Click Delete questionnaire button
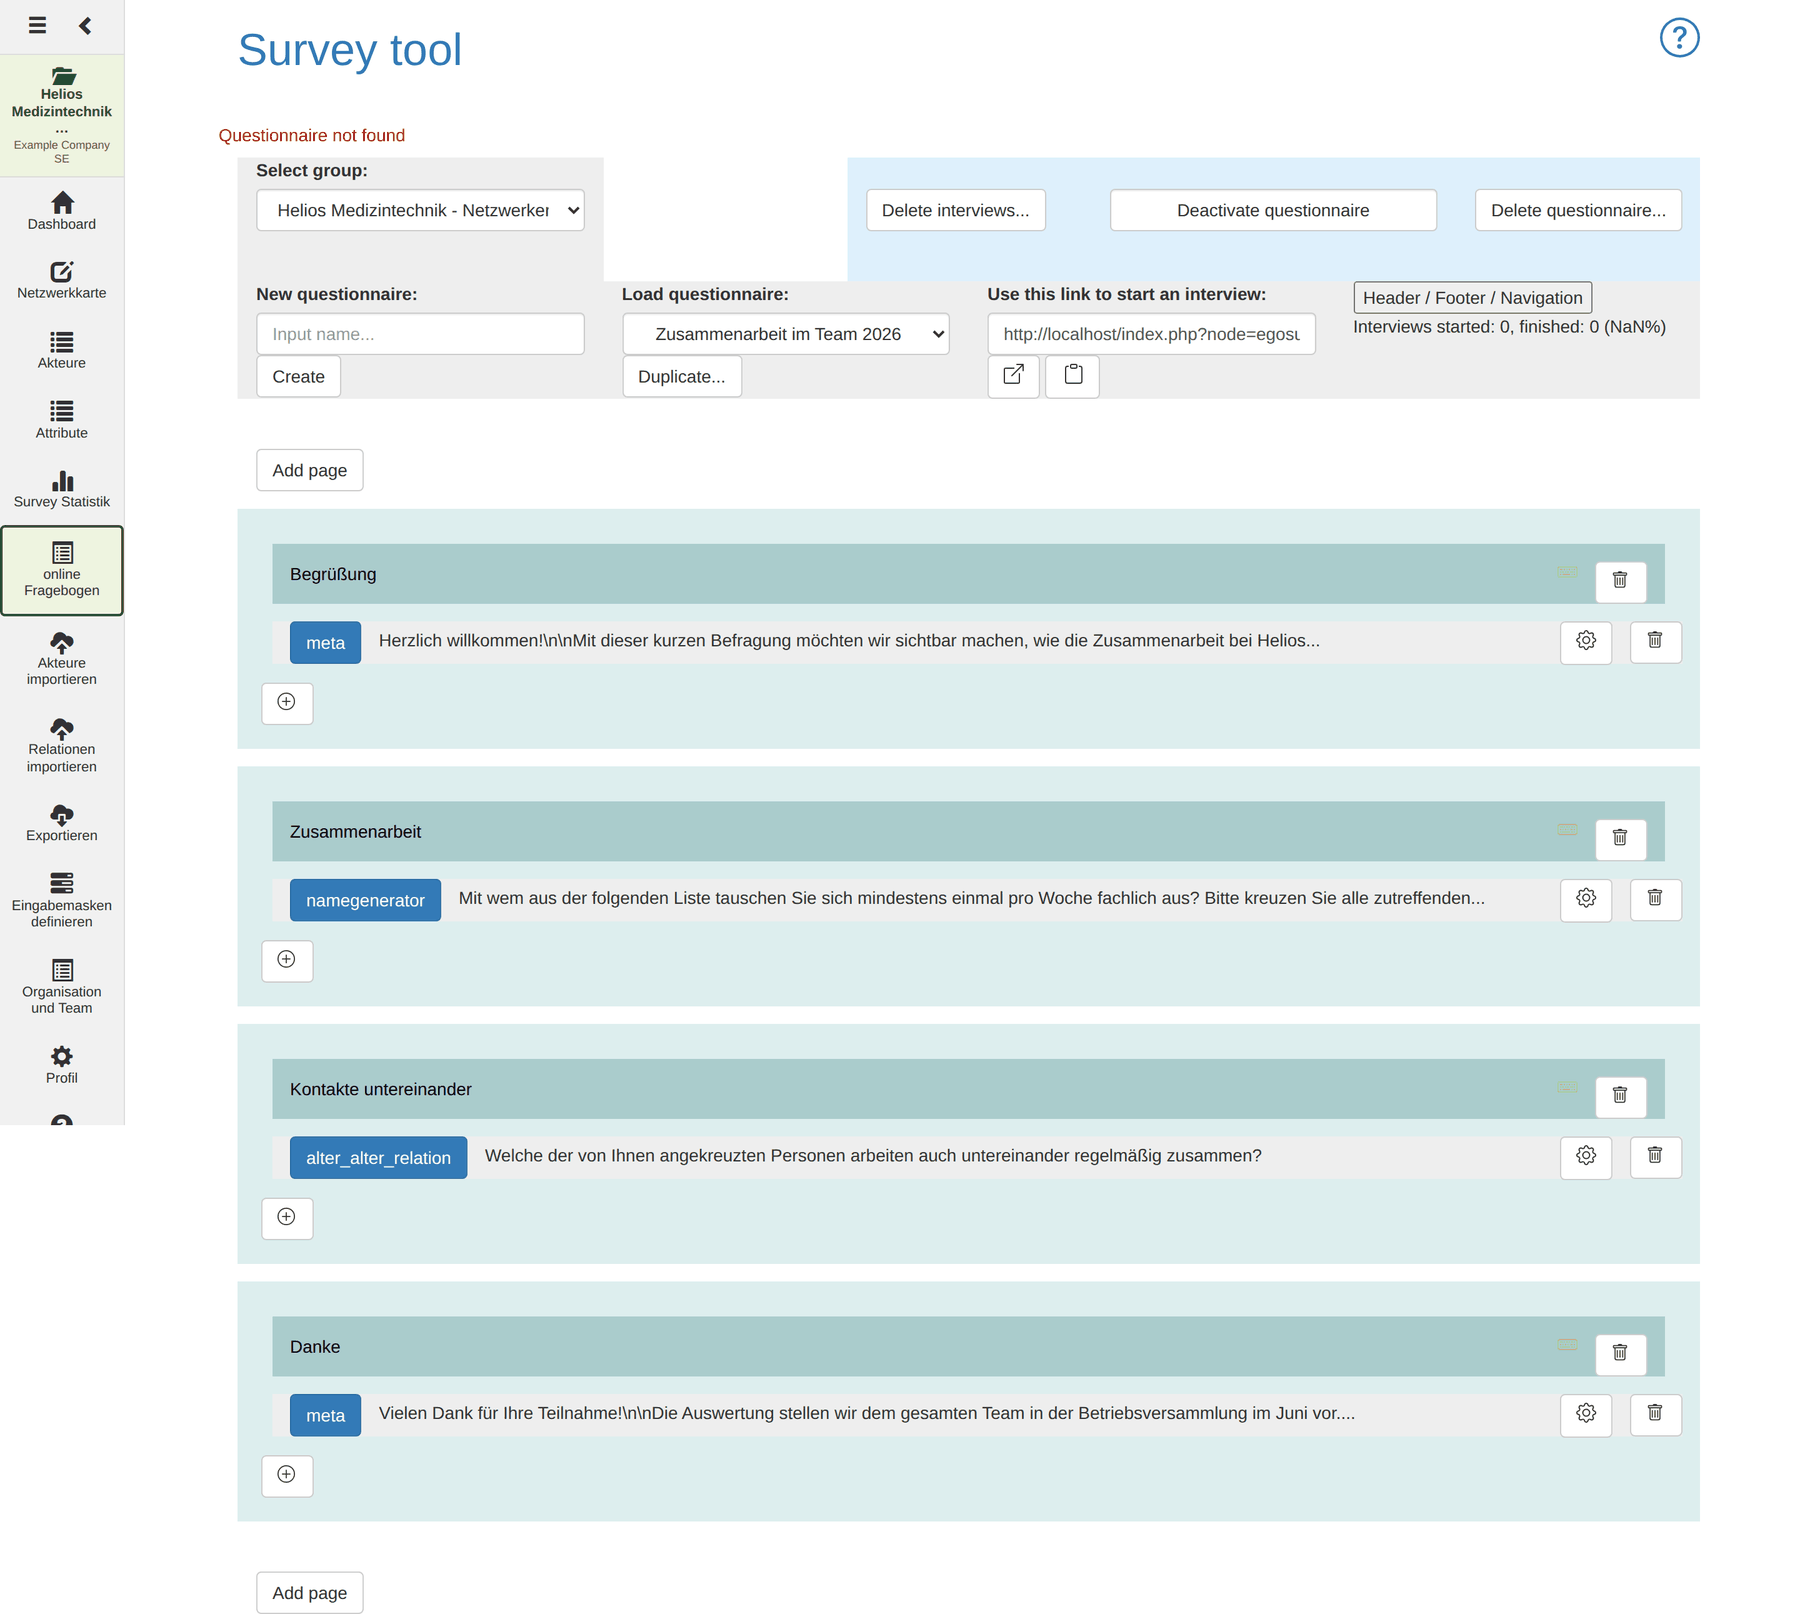 point(1578,210)
